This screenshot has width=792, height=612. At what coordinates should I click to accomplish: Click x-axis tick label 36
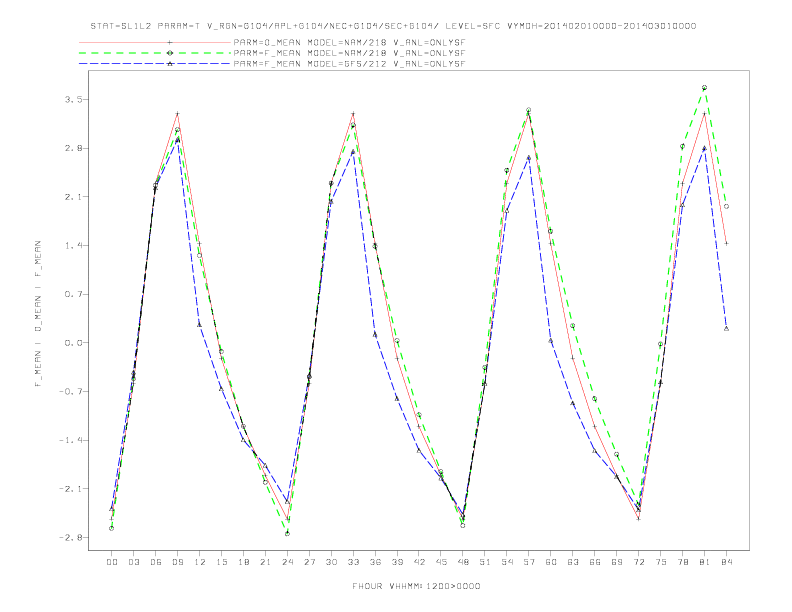click(375, 562)
